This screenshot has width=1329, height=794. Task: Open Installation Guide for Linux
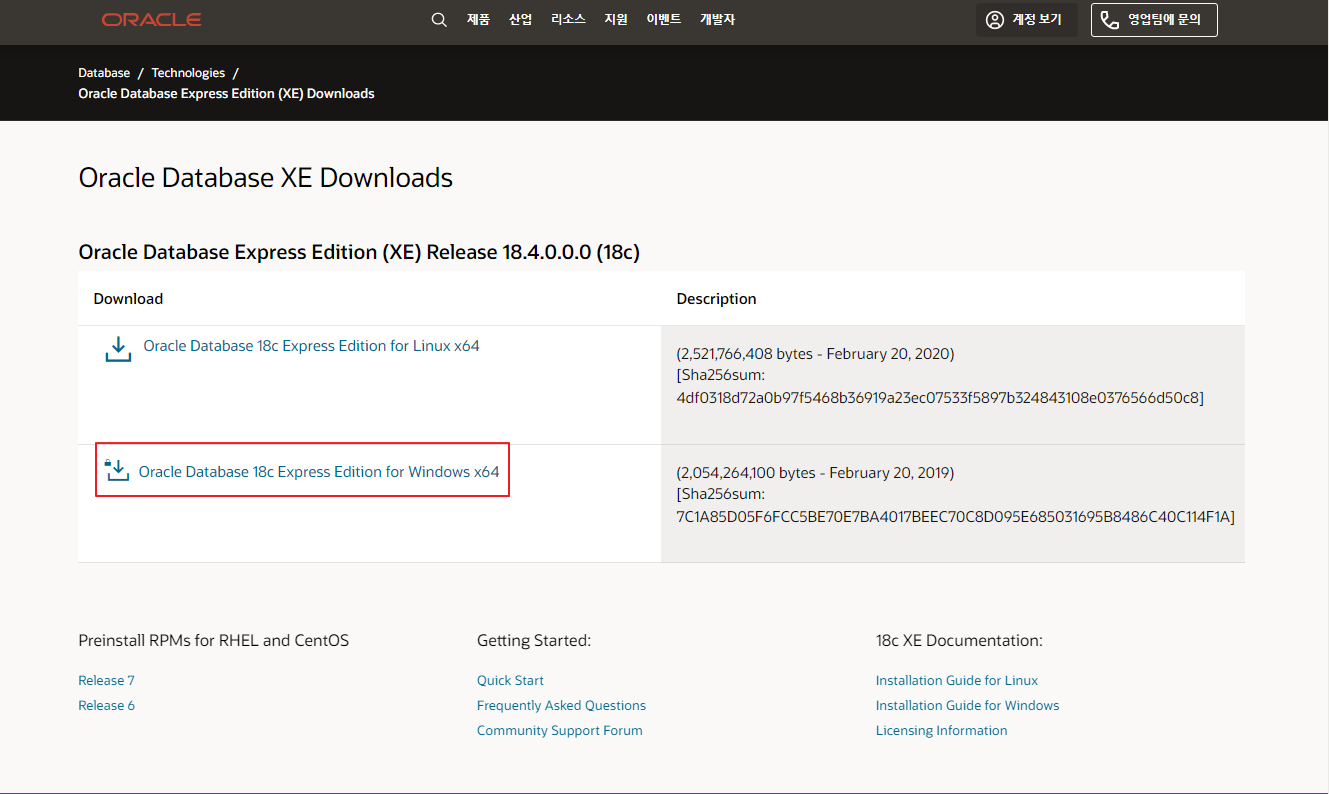tap(957, 681)
